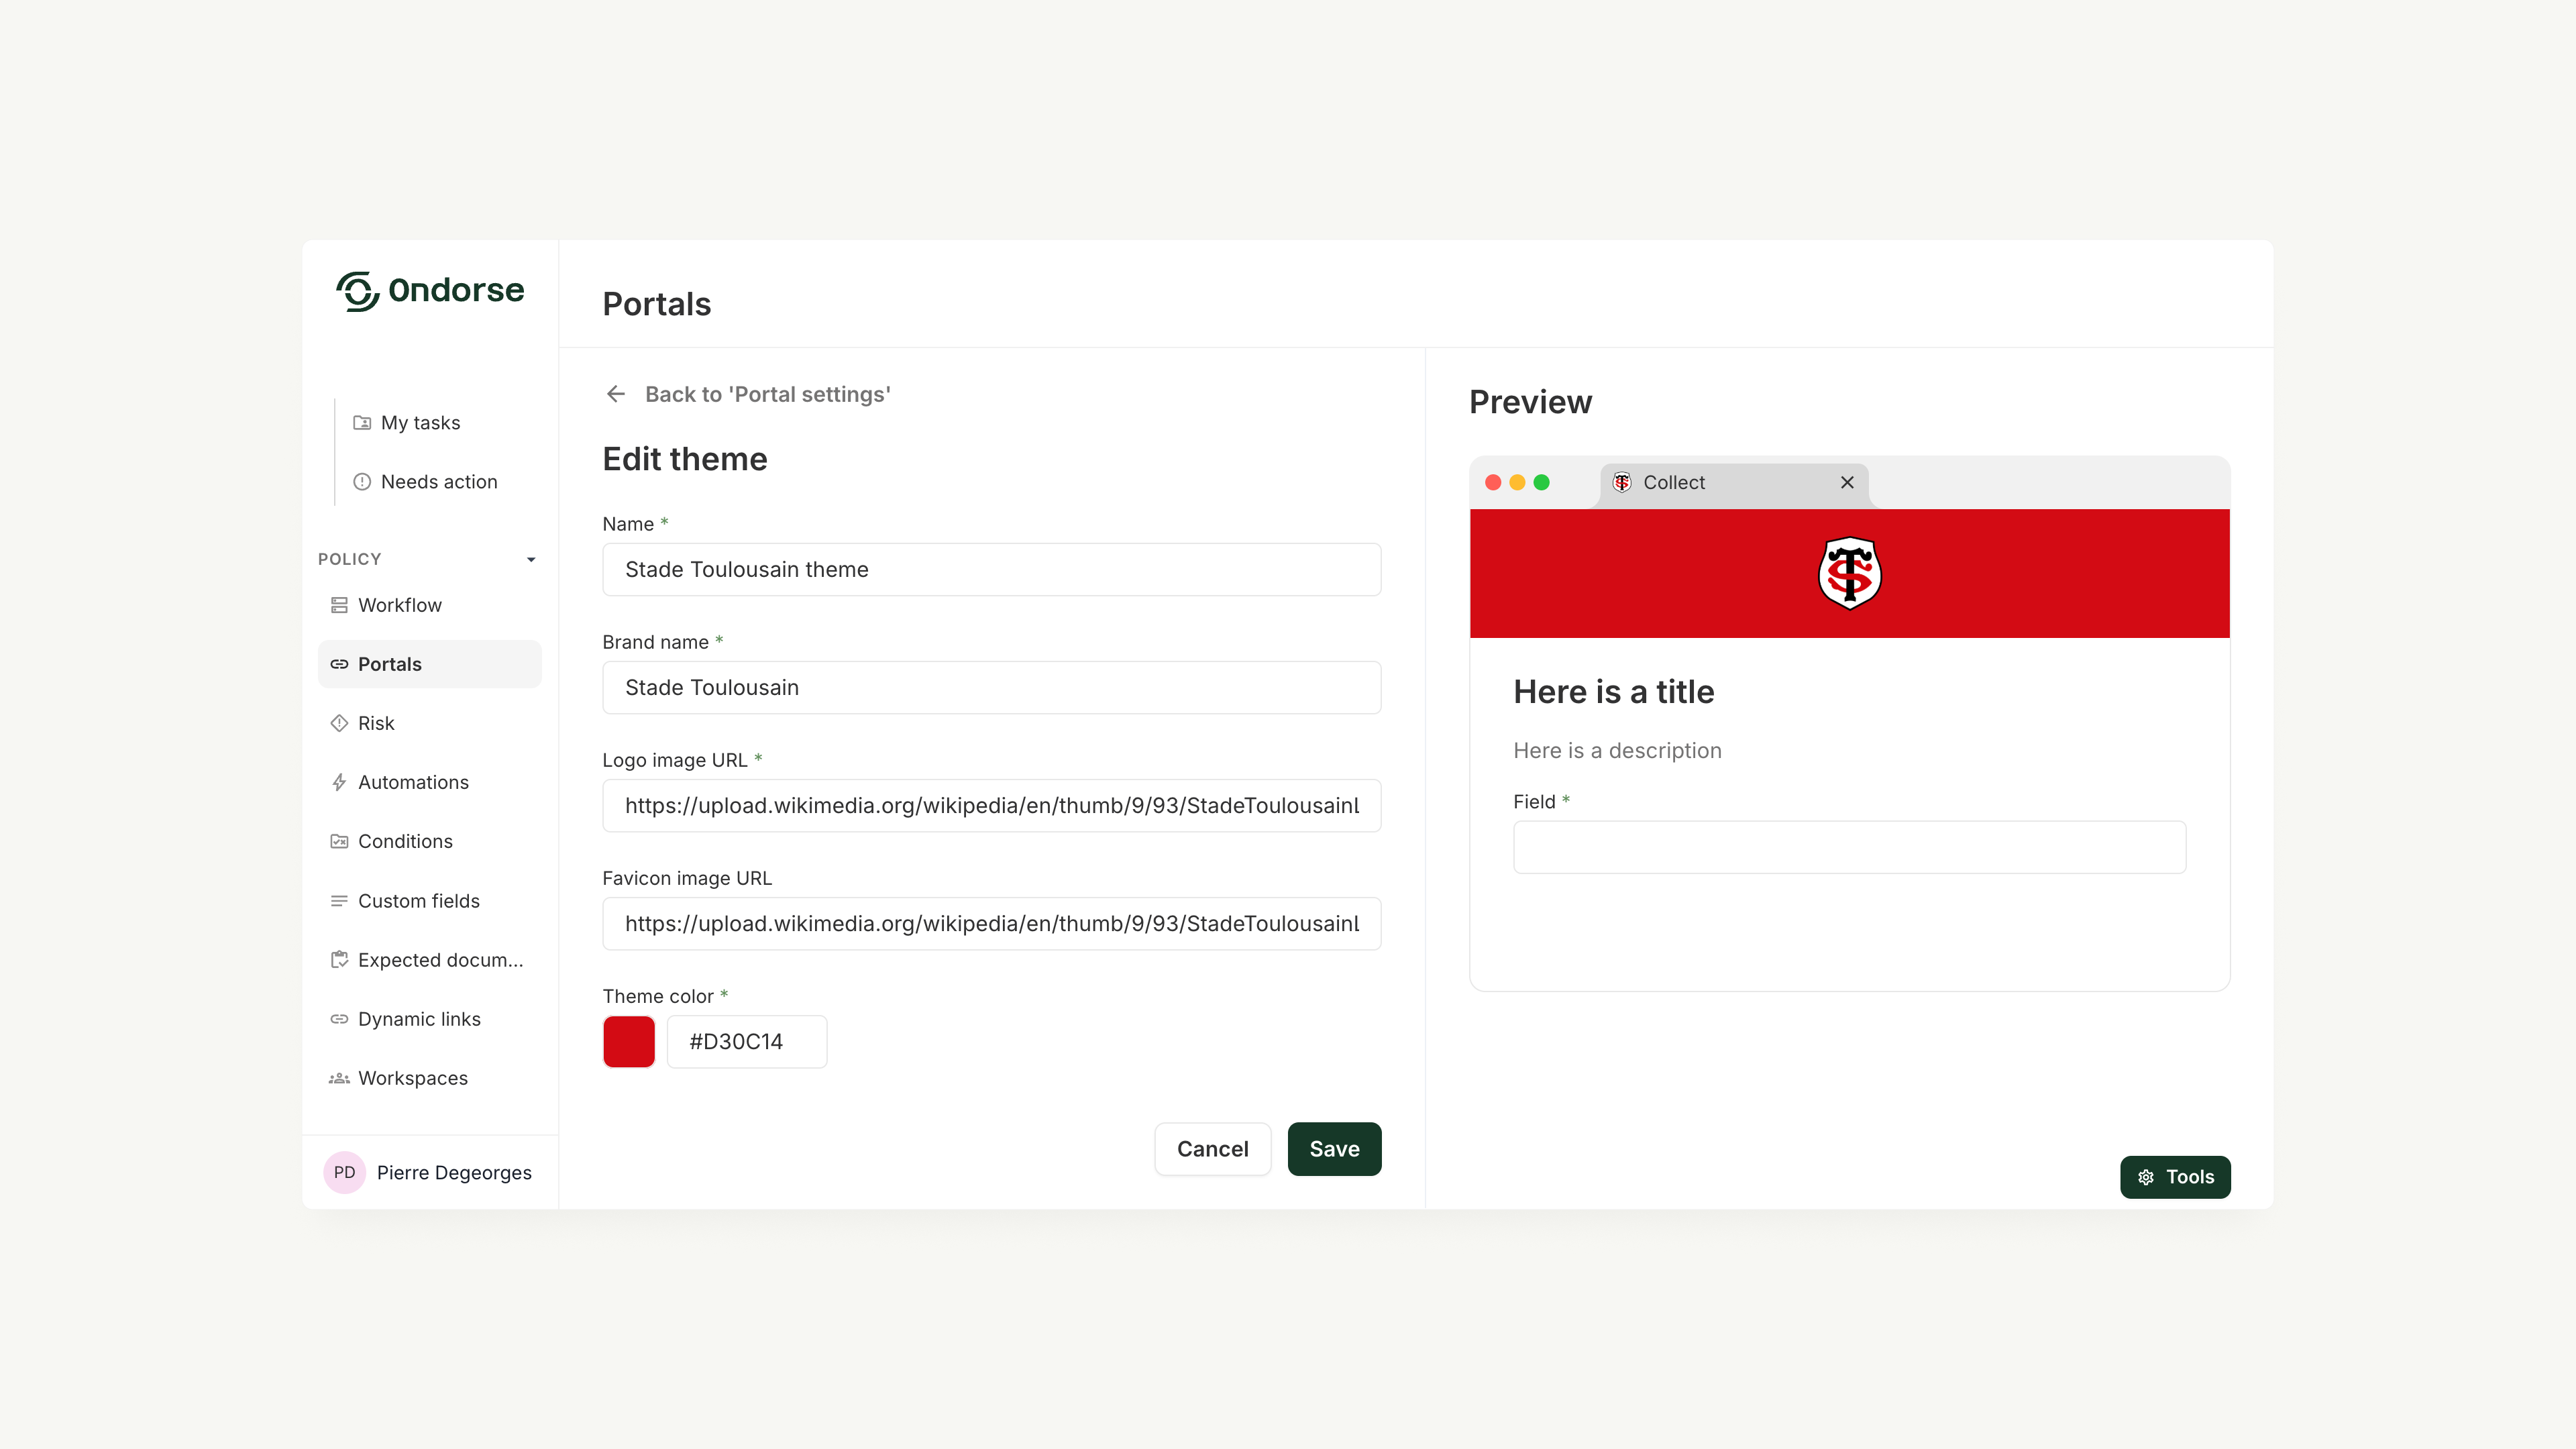Click the Conditions sidebar icon
2576x1449 pixels.
tap(339, 841)
